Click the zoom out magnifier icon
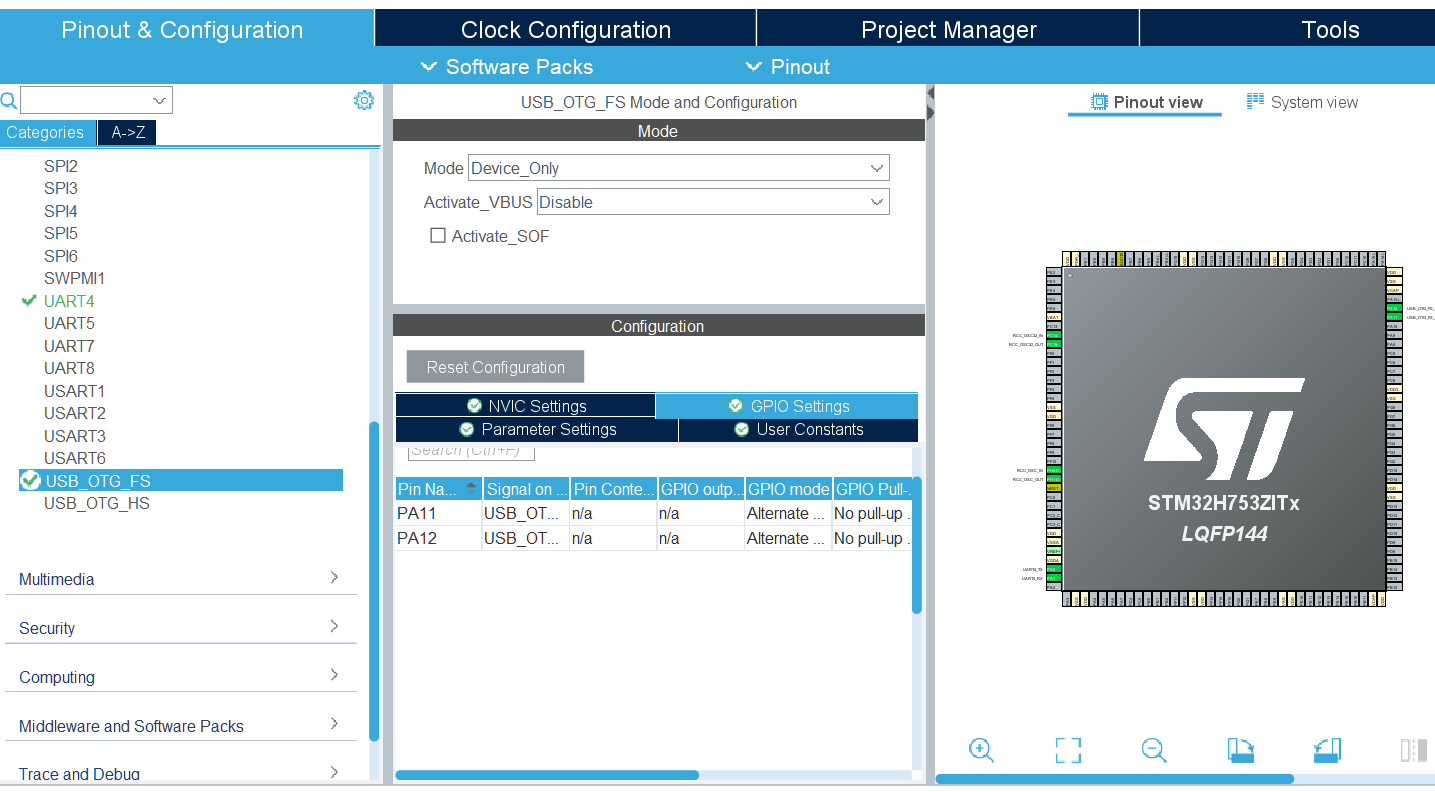 tap(1154, 750)
